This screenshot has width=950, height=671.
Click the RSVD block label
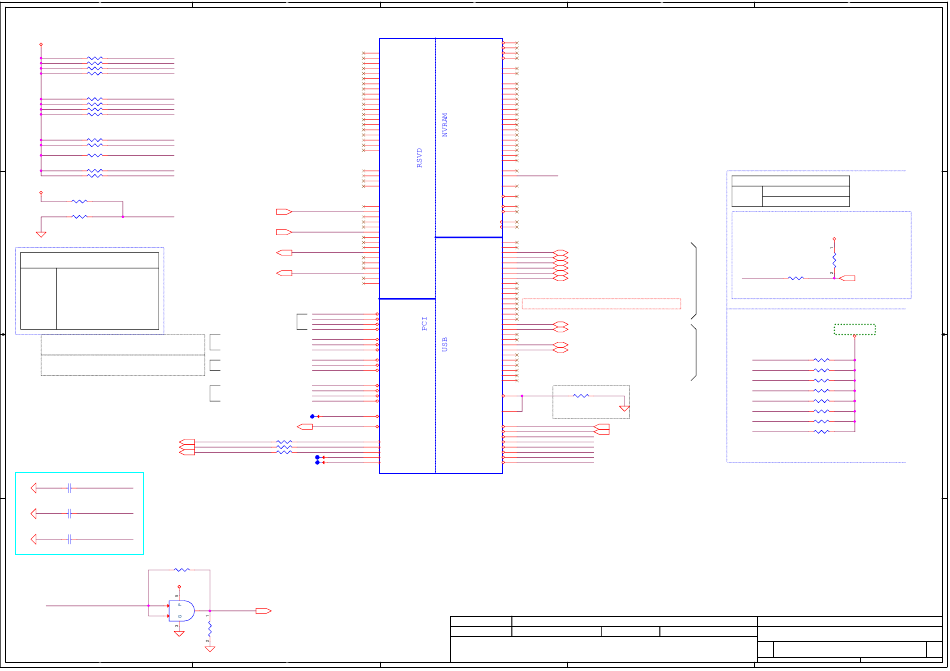click(x=419, y=157)
